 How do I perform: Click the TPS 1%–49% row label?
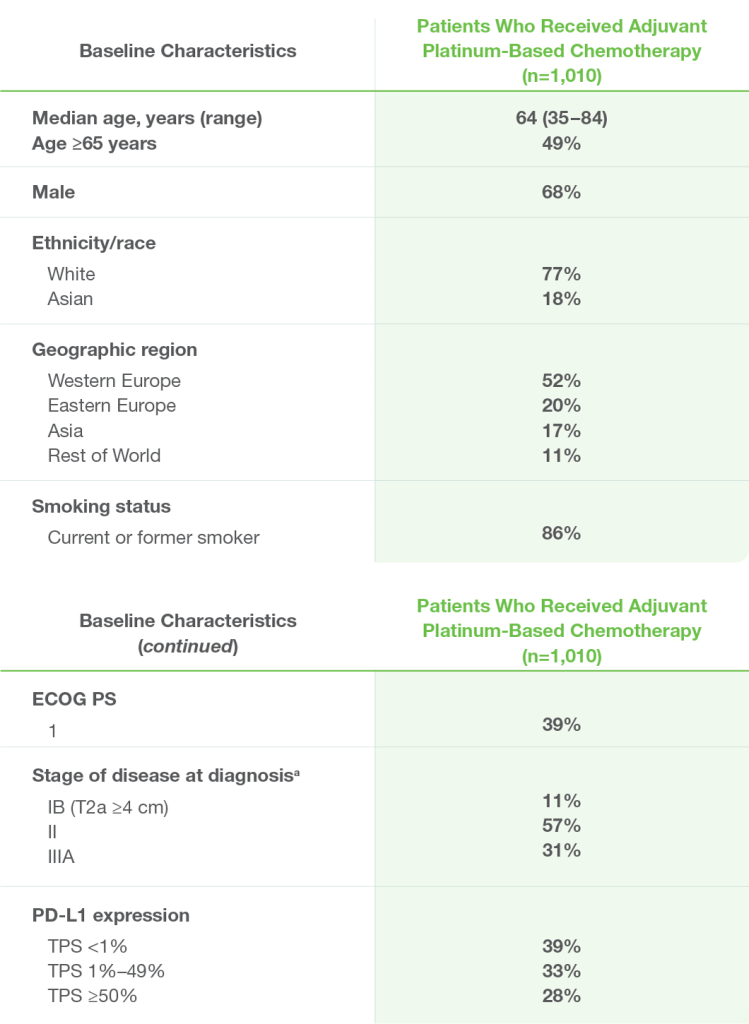click(x=106, y=971)
